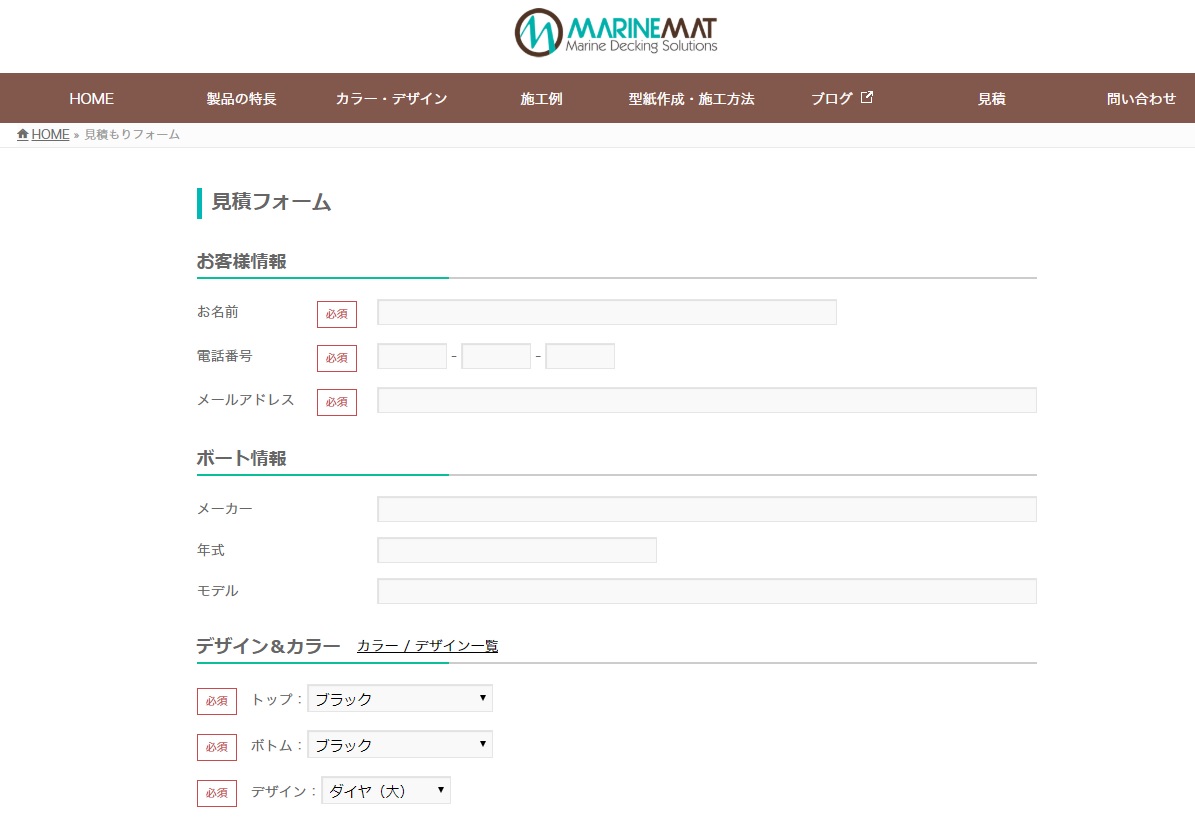Expand the ボトム color dropdown
Image resolution: width=1195 pixels, height=825 pixels.
(x=400, y=745)
